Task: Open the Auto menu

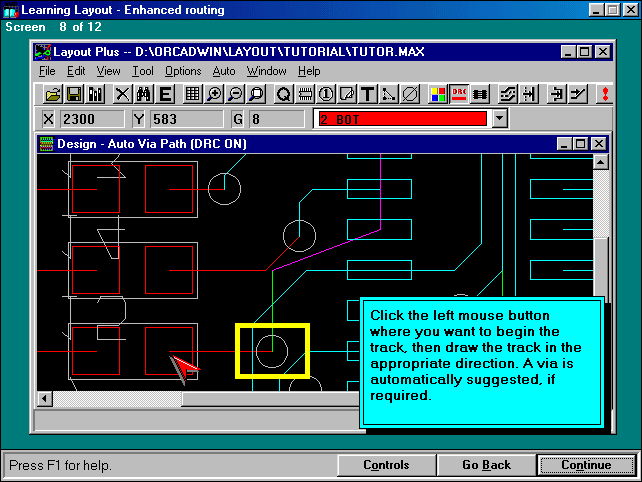Action: (x=224, y=71)
